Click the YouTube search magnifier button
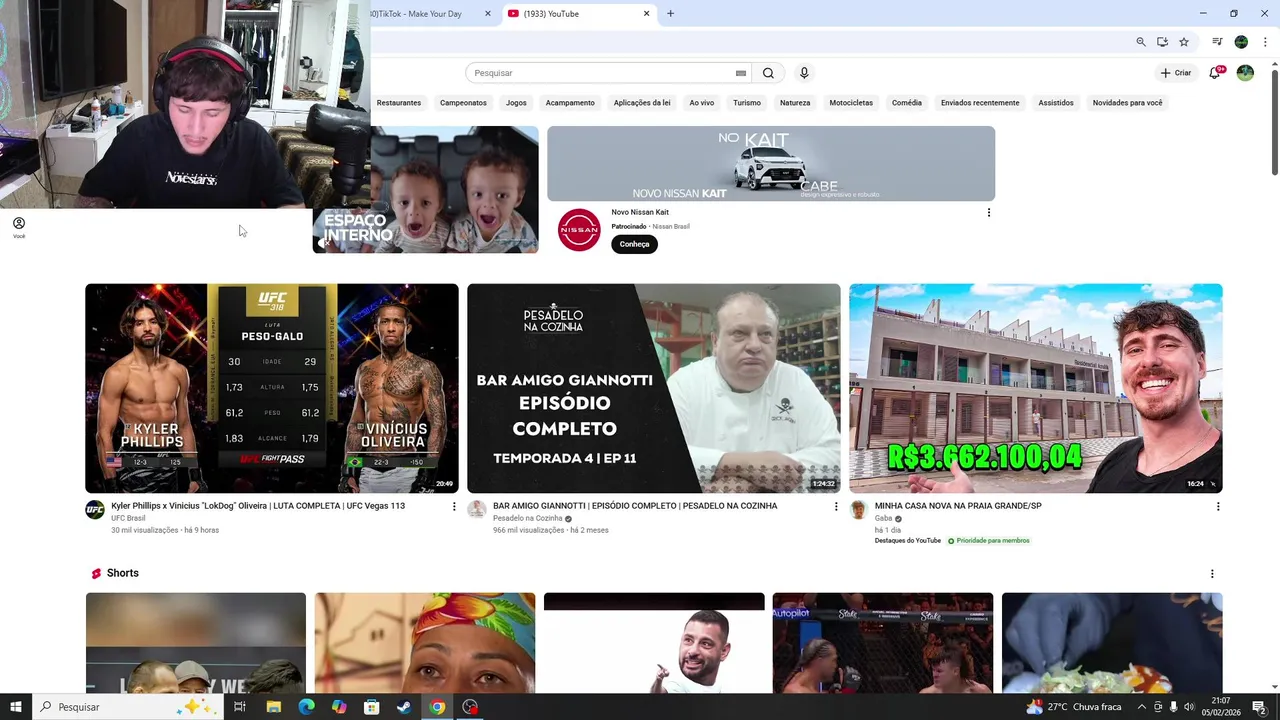 (x=768, y=73)
